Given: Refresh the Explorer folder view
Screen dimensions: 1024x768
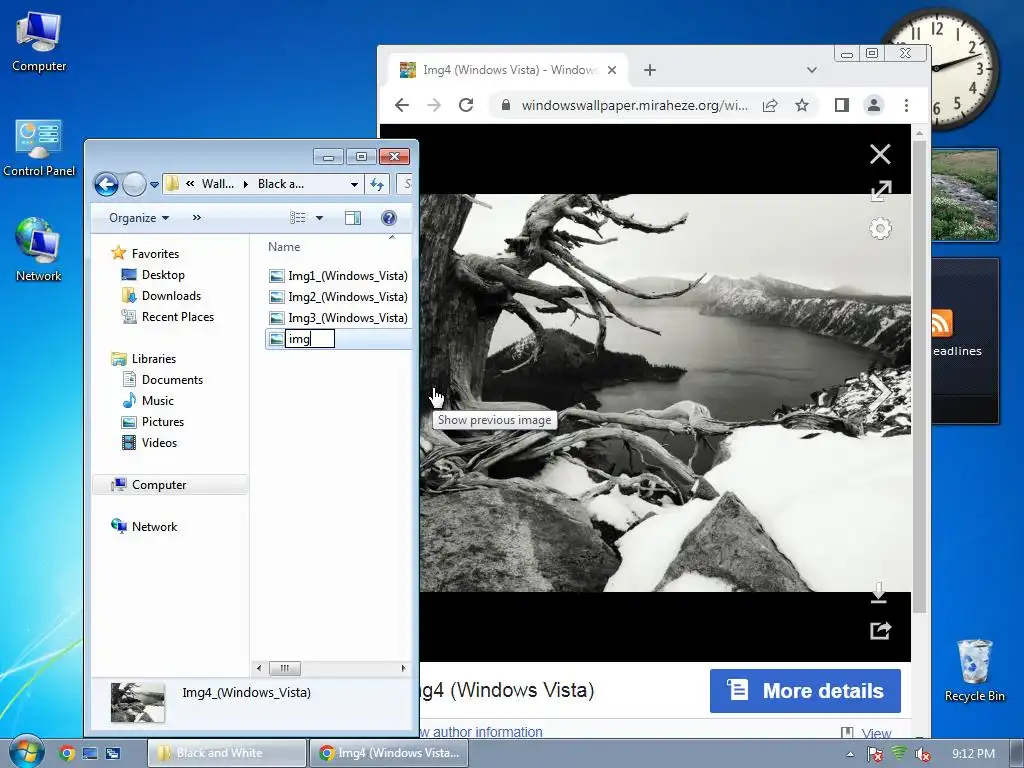Looking at the screenshot, I should 377,184.
